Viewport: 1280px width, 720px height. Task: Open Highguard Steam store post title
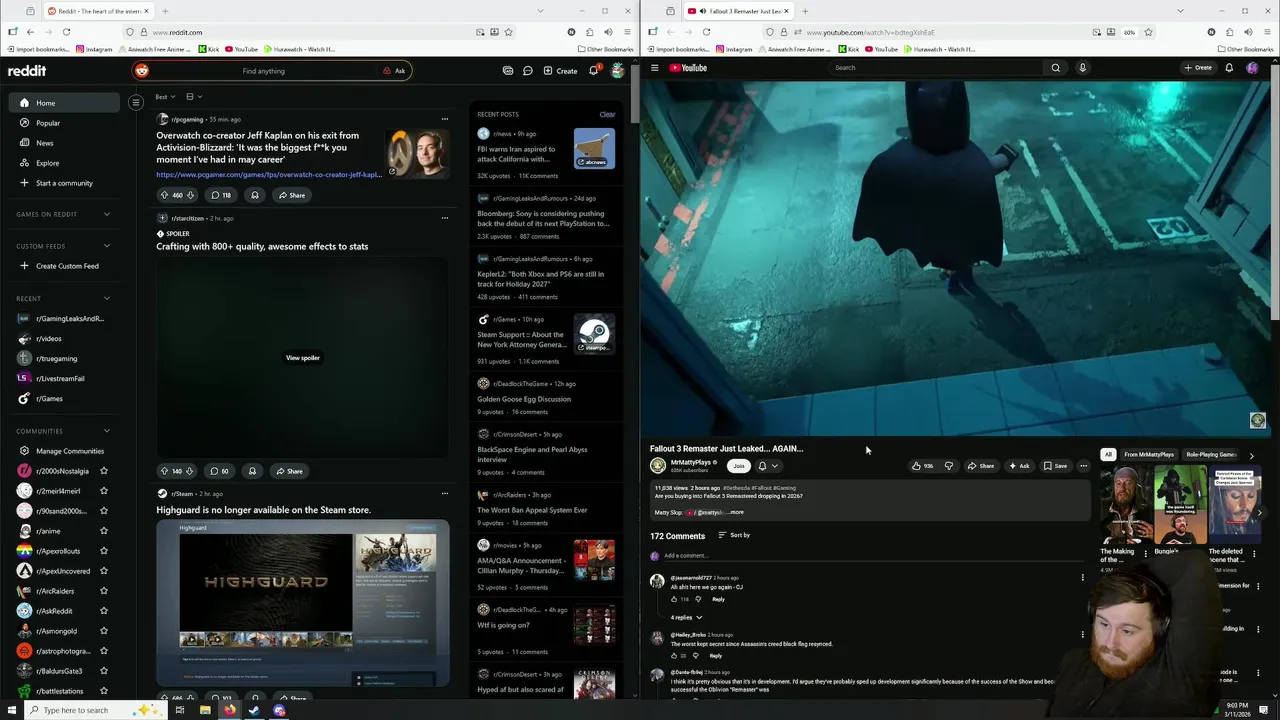click(263, 510)
